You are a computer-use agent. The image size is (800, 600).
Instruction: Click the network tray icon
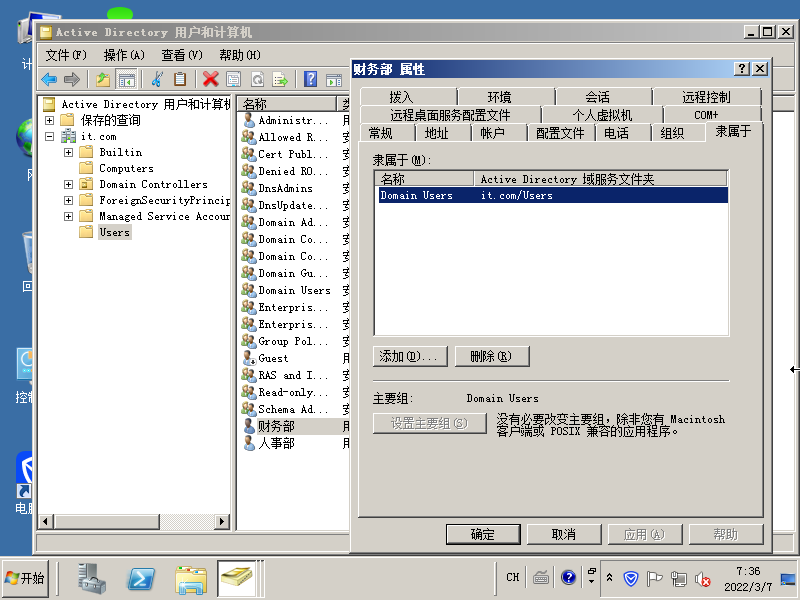tap(679, 579)
